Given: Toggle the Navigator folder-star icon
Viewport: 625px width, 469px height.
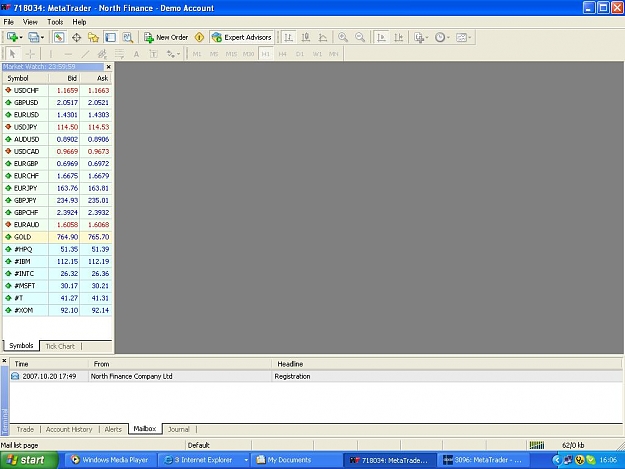Looking at the screenshot, I should tap(93, 37).
